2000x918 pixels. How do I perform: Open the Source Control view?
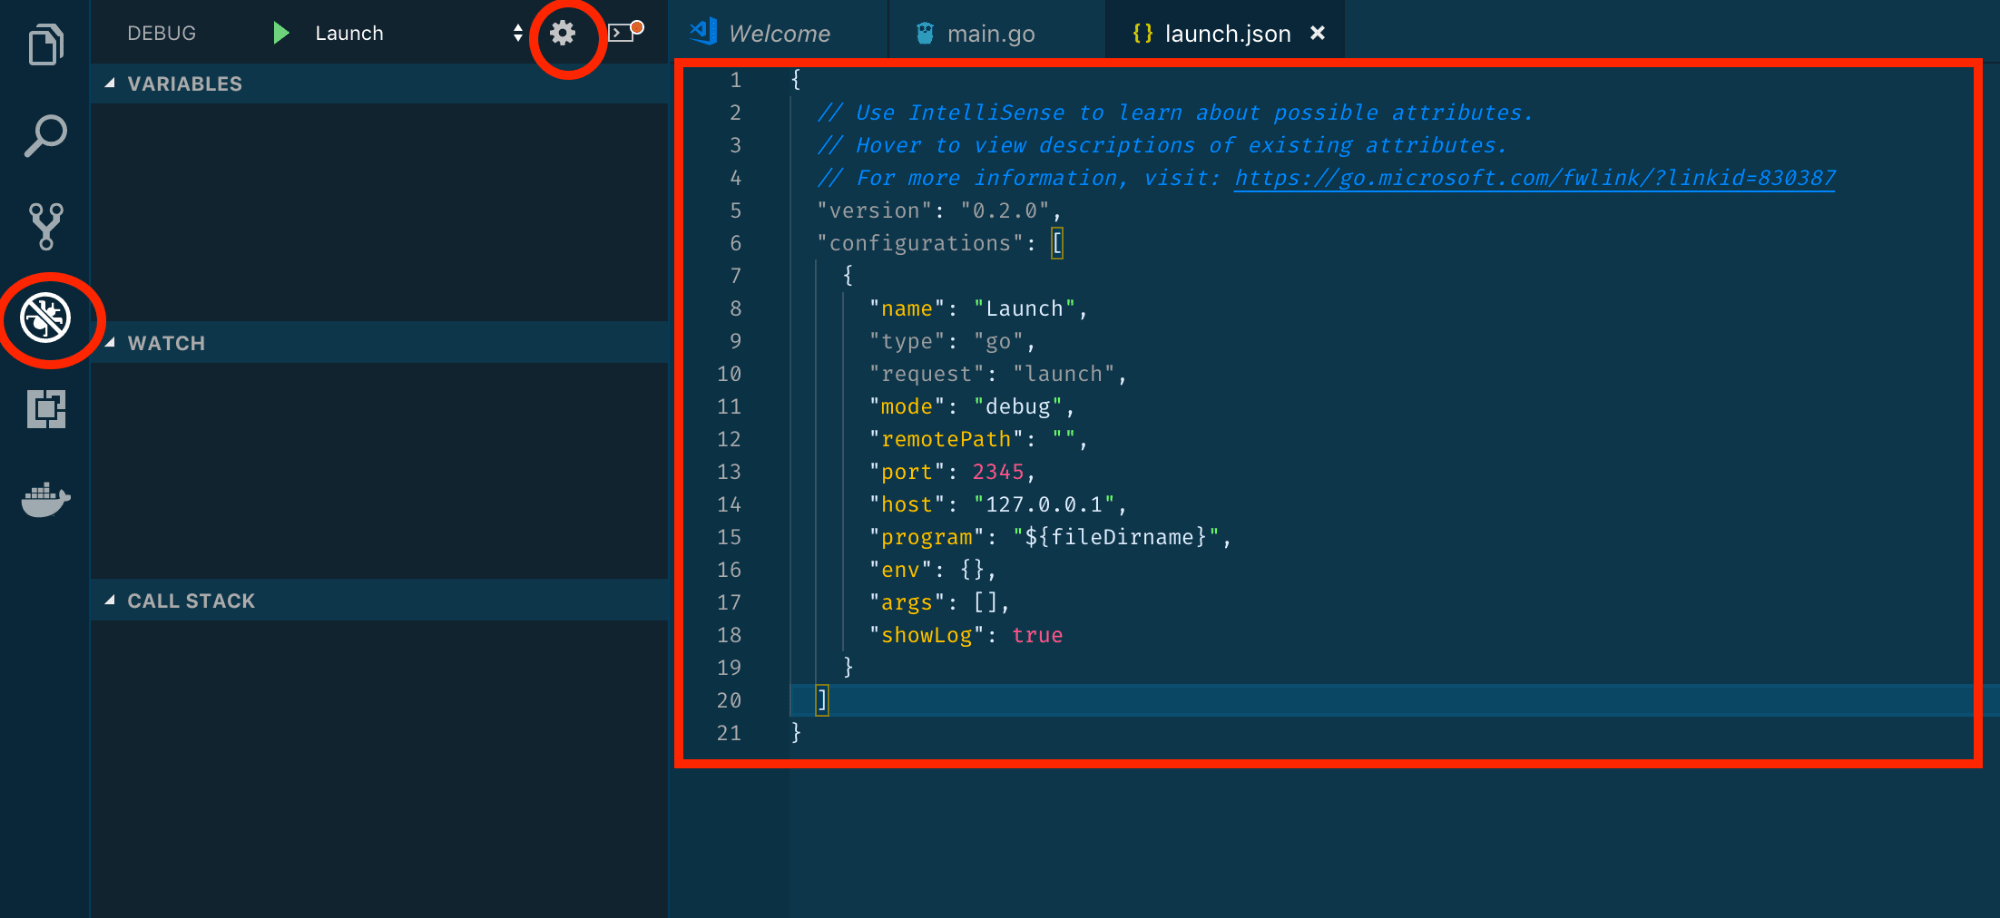pos(44,227)
